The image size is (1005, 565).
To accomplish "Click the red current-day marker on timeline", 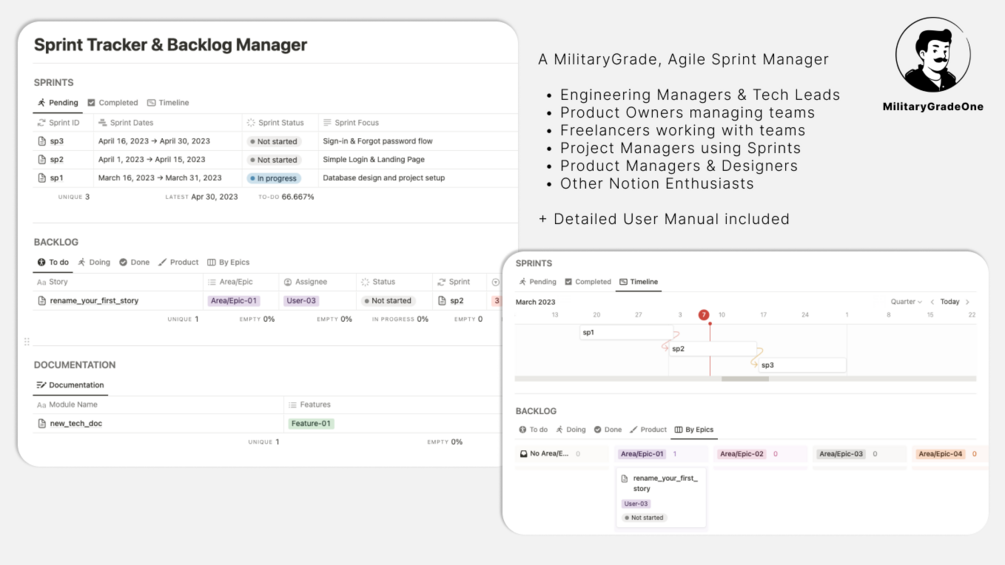I will point(704,315).
